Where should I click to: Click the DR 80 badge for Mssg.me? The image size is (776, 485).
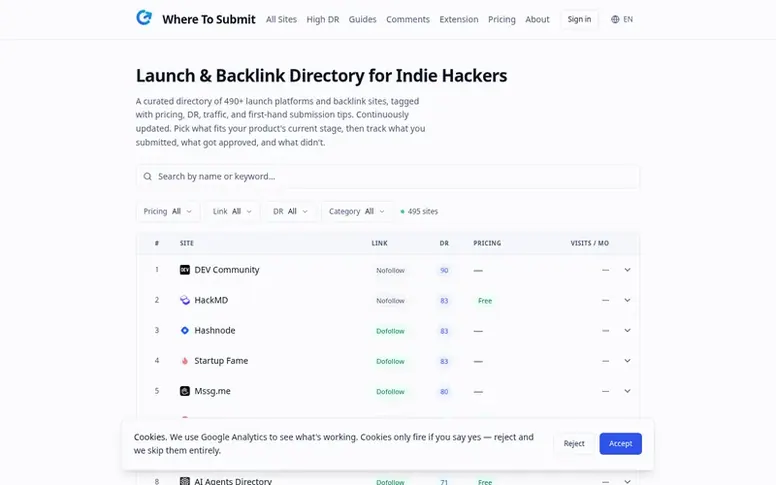point(444,391)
